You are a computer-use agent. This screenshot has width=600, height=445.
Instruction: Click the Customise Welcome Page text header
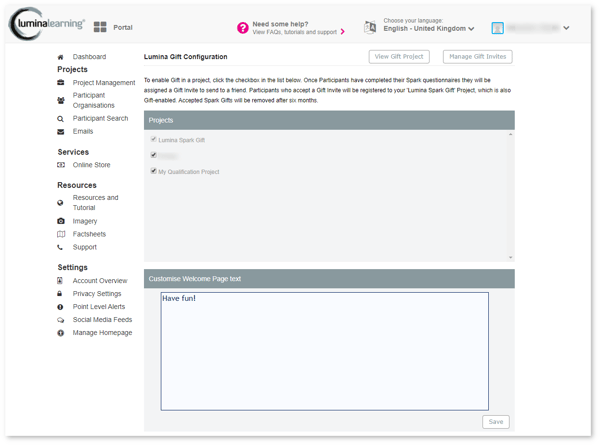pos(329,279)
